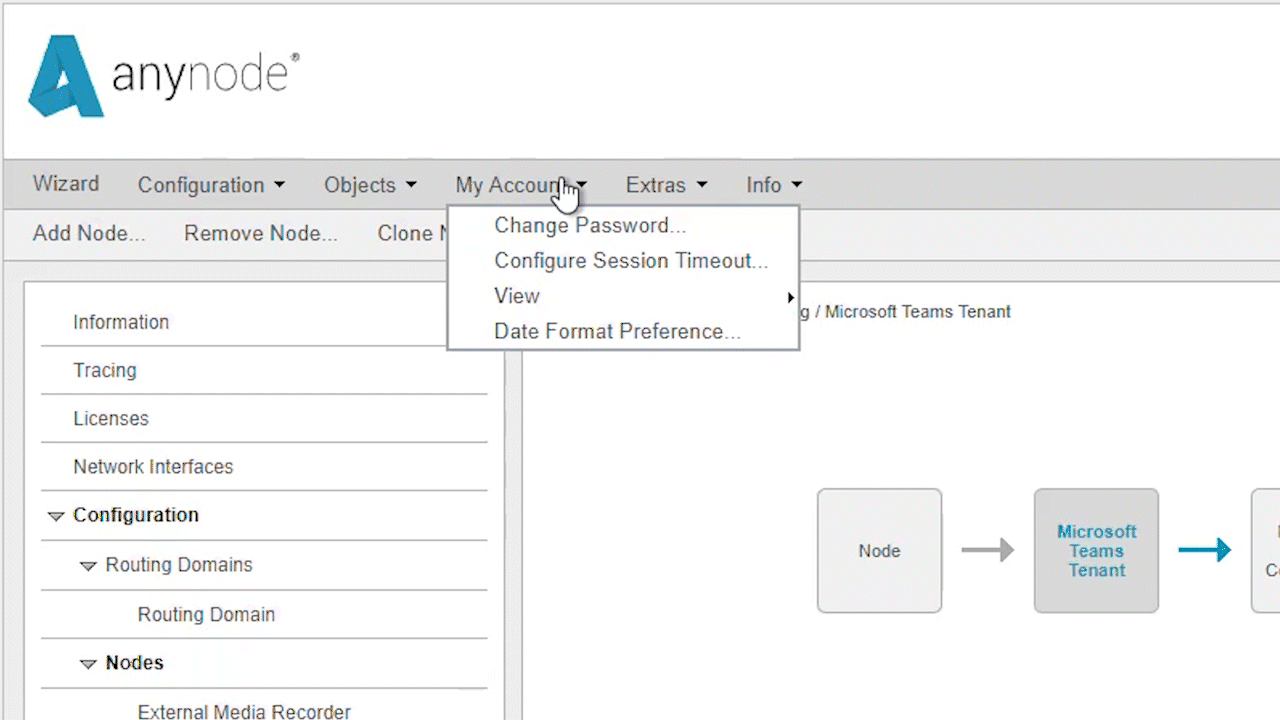Open the Wizard menu item
This screenshot has height=720, width=1280.
[66, 184]
